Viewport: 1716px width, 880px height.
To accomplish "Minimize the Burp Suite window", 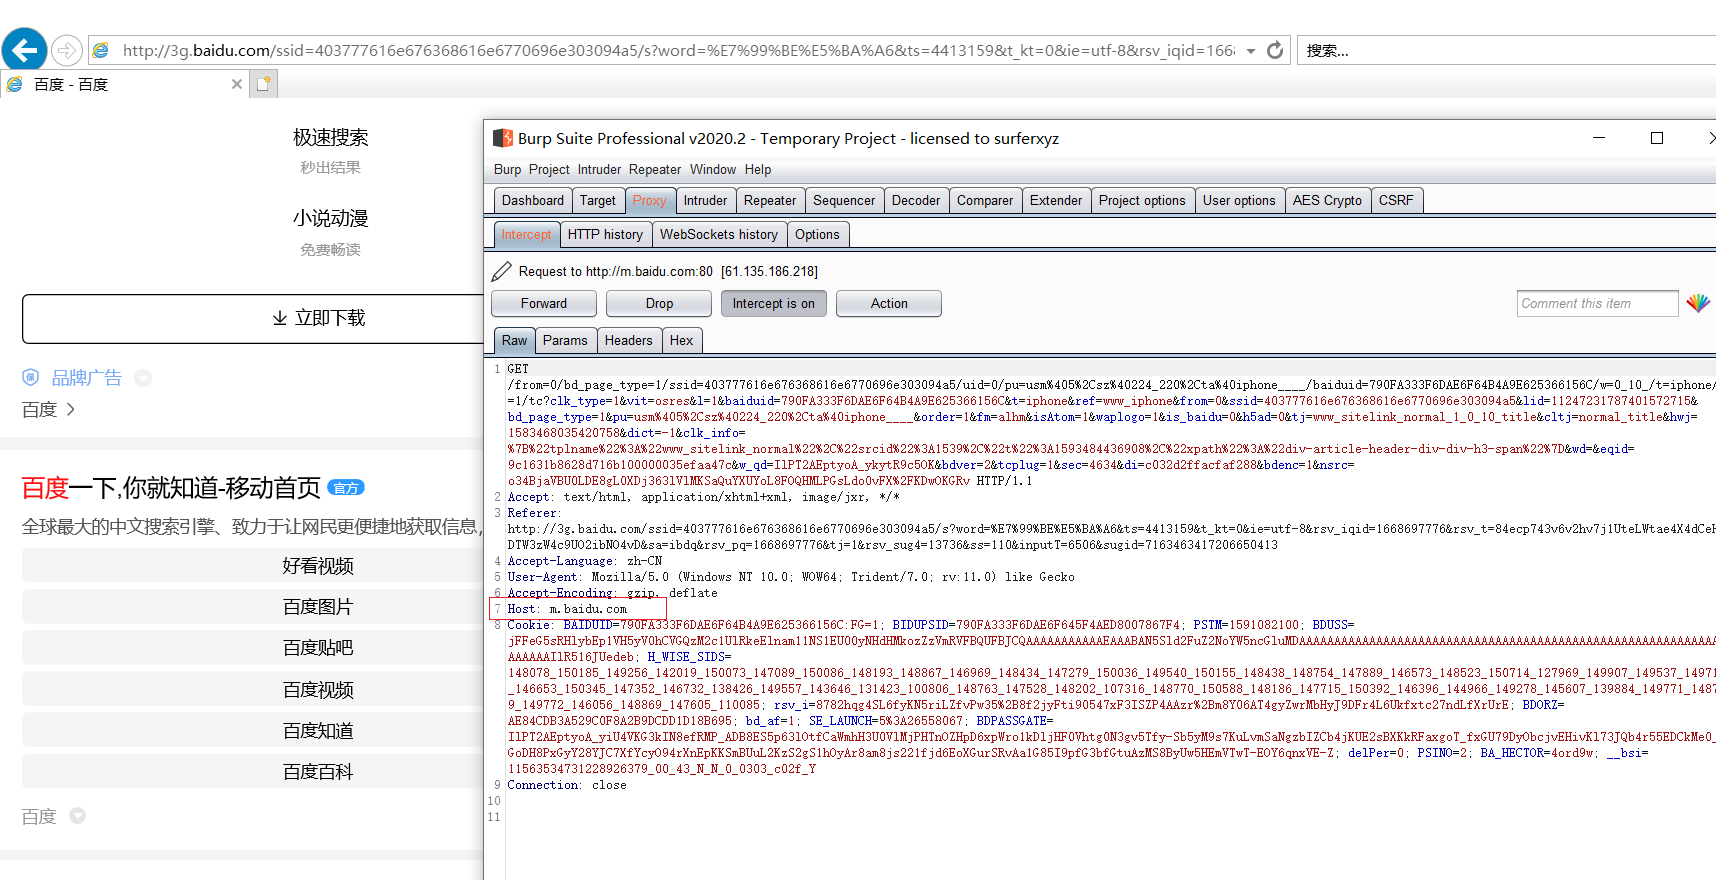I will pyautogui.click(x=1599, y=138).
